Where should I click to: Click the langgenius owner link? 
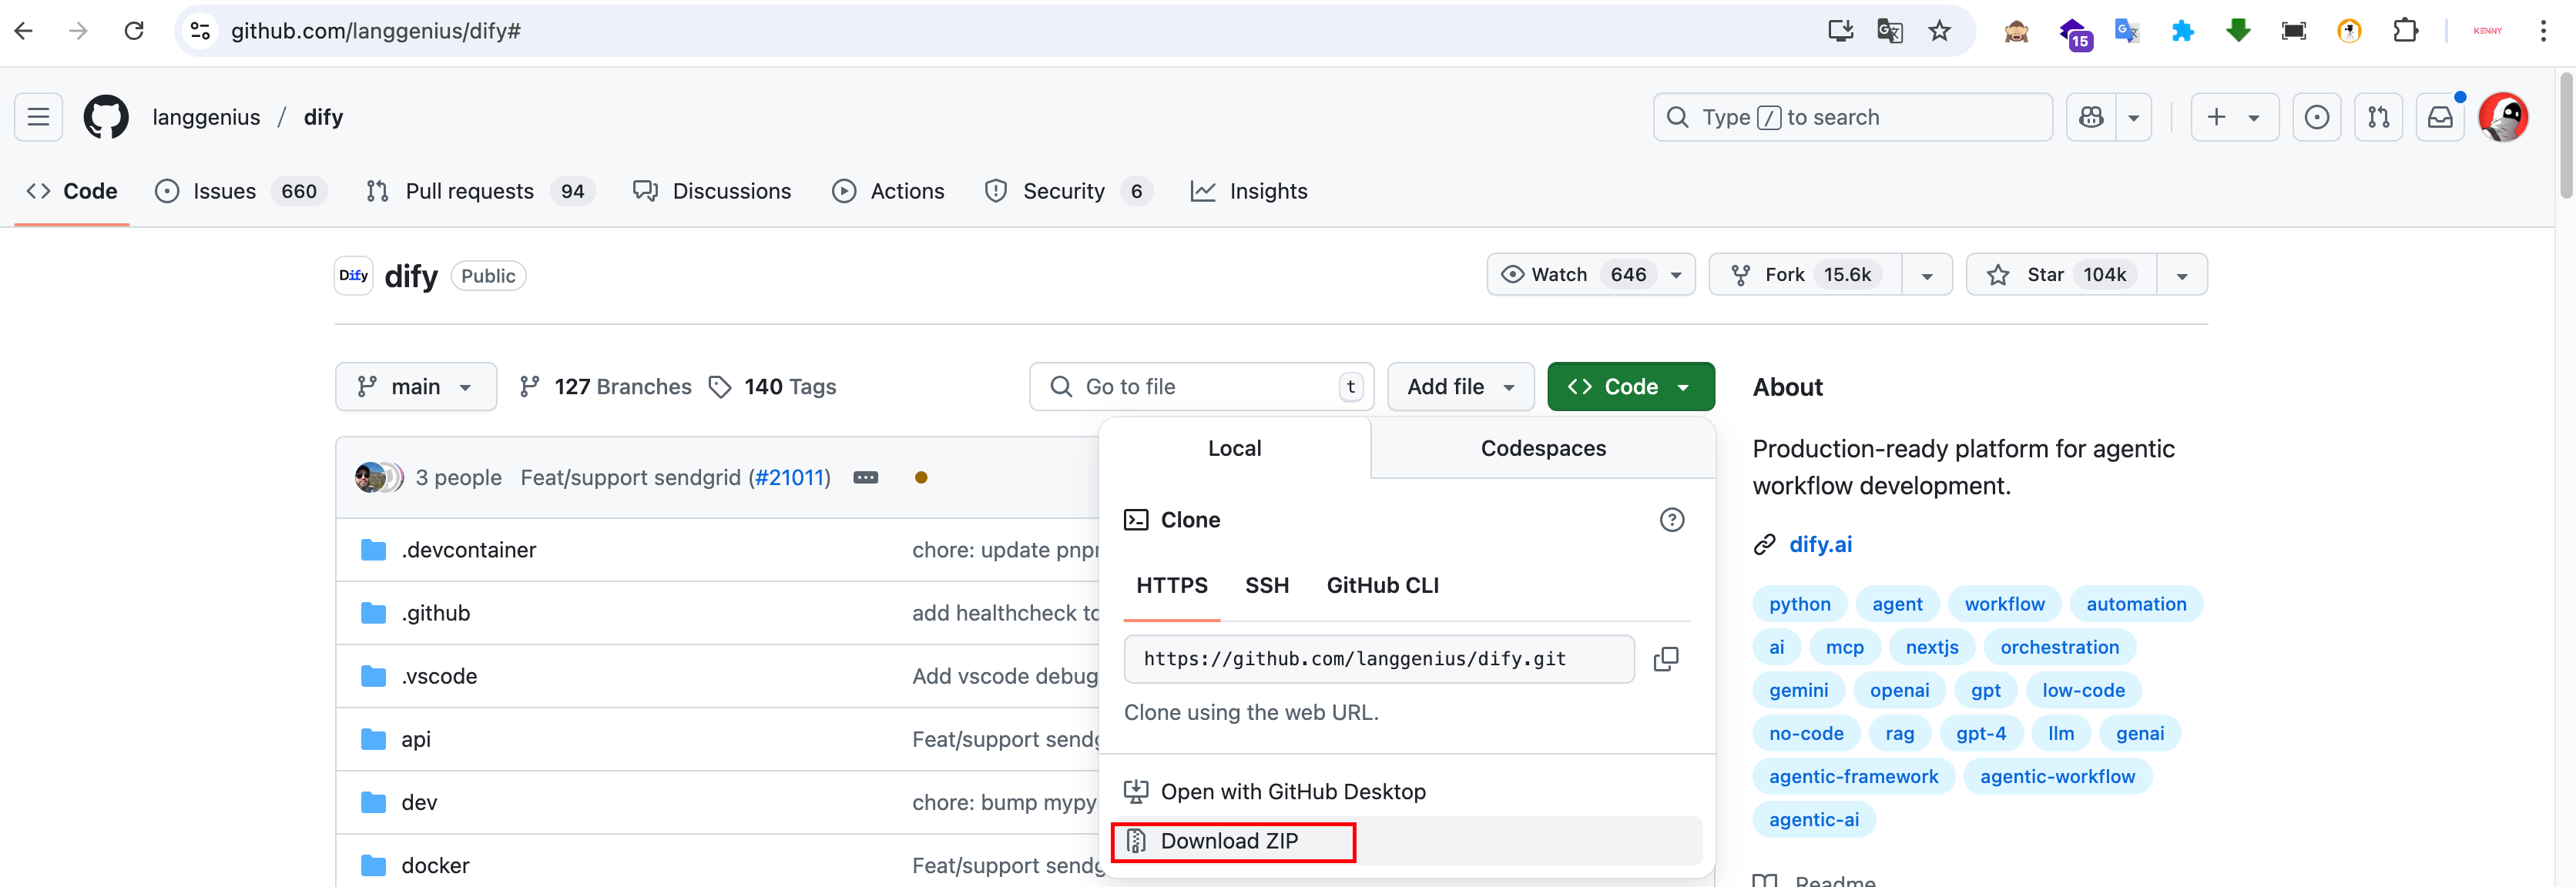(x=206, y=117)
